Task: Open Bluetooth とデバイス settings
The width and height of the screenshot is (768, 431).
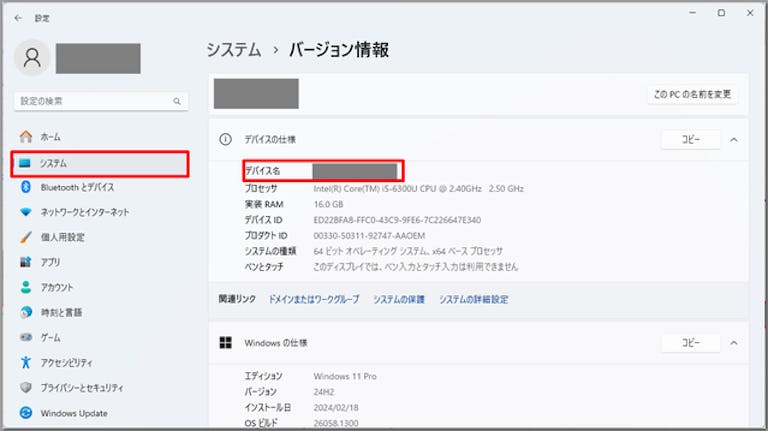Action: [x=100, y=187]
